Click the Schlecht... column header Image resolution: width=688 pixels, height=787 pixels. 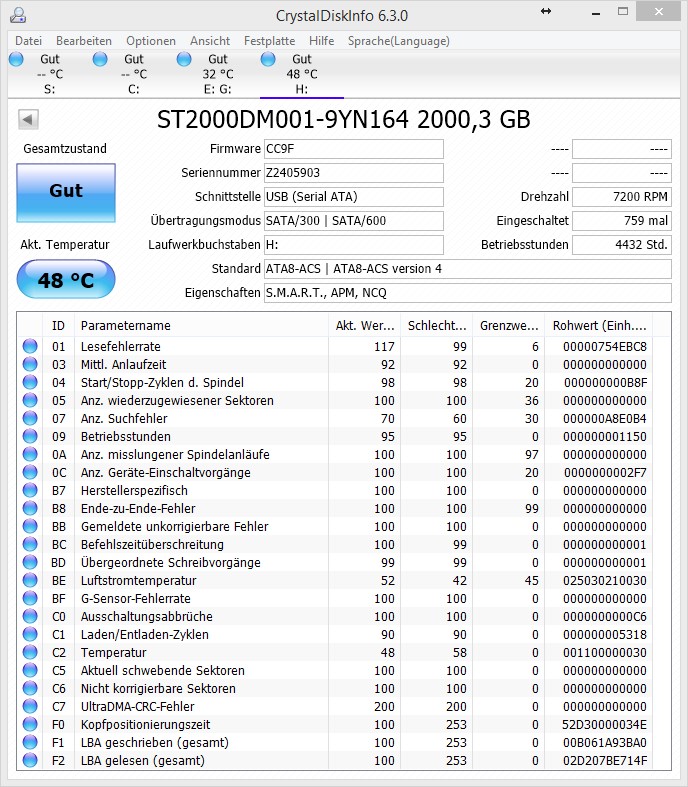(x=437, y=325)
